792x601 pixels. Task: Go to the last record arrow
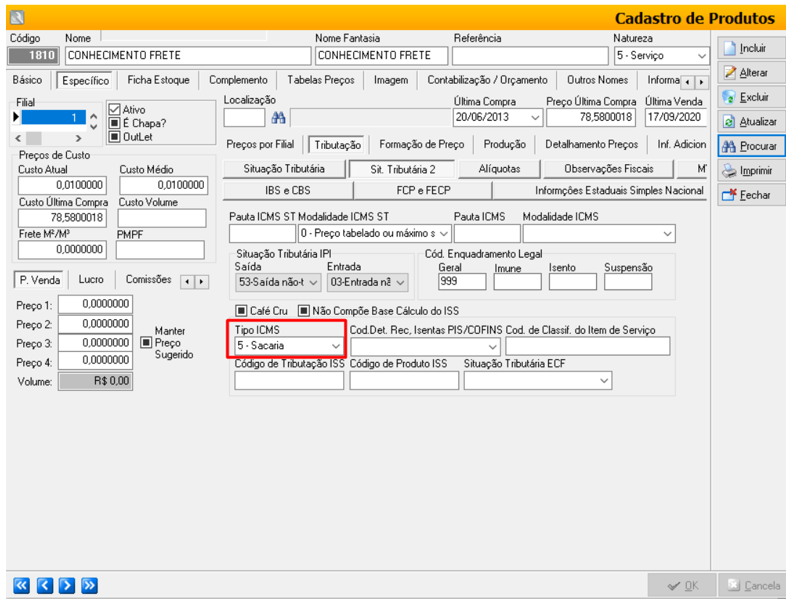pos(89,584)
